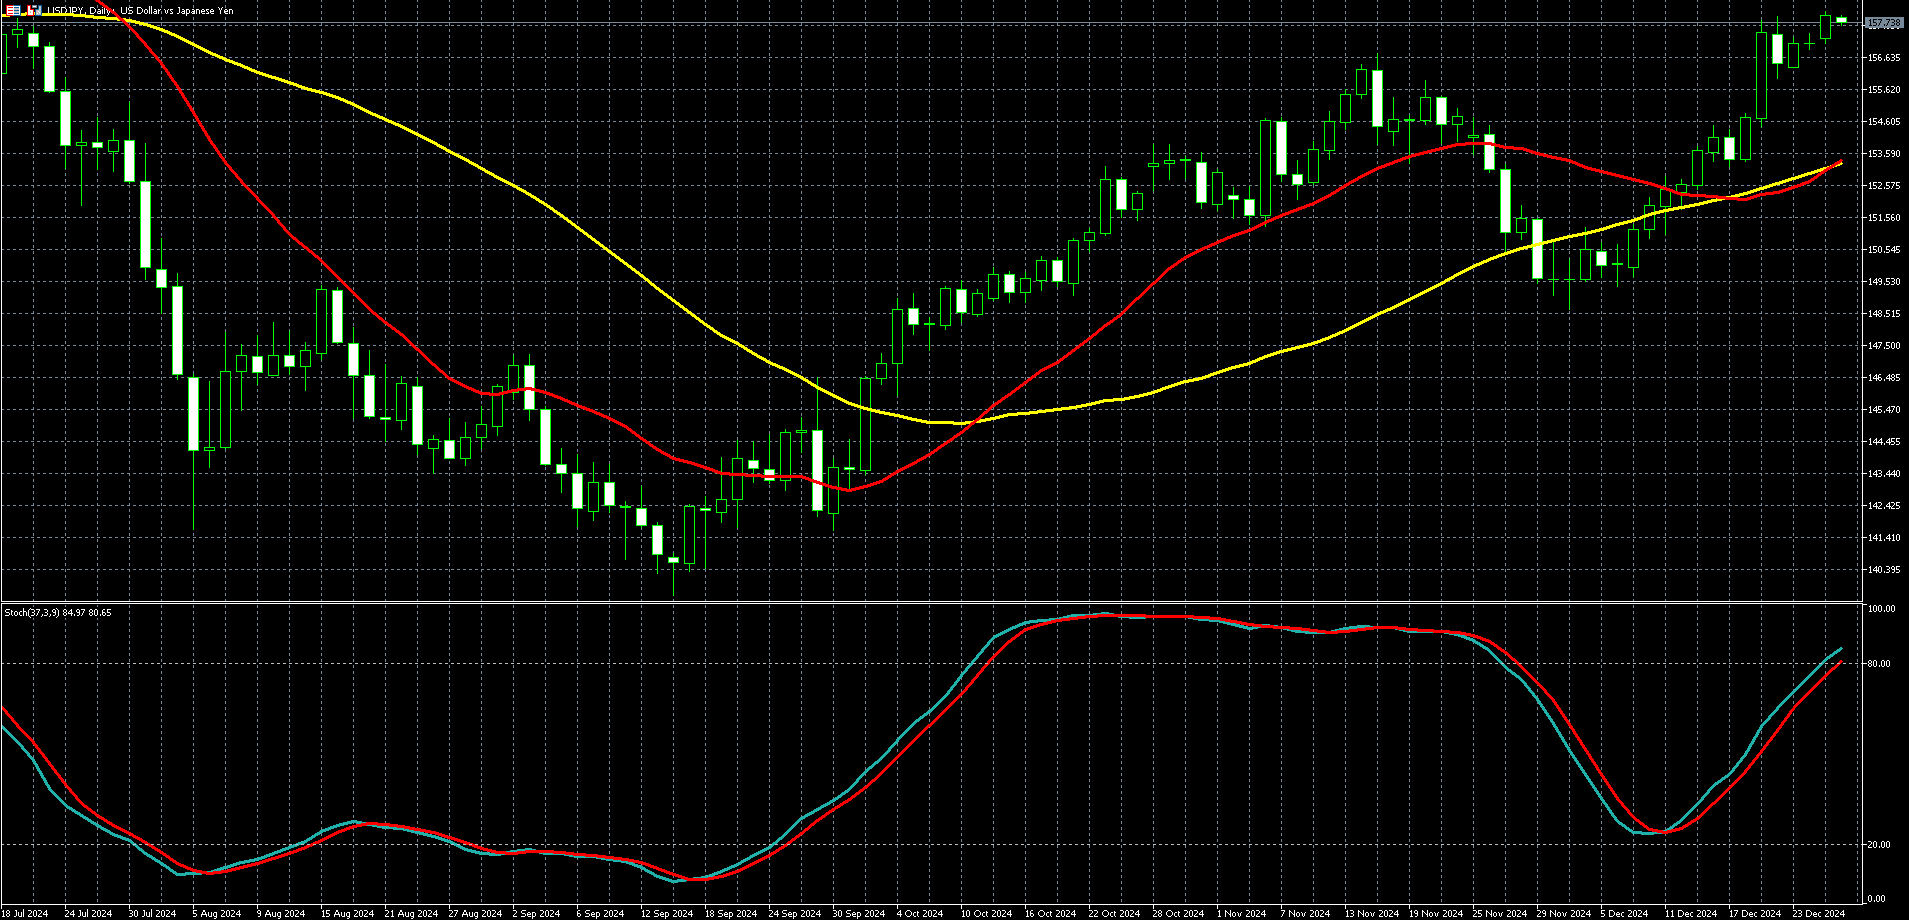Click the 140.395 price scale label
The height and width of the screenshot is (920, 1909).
[1884, 570]
